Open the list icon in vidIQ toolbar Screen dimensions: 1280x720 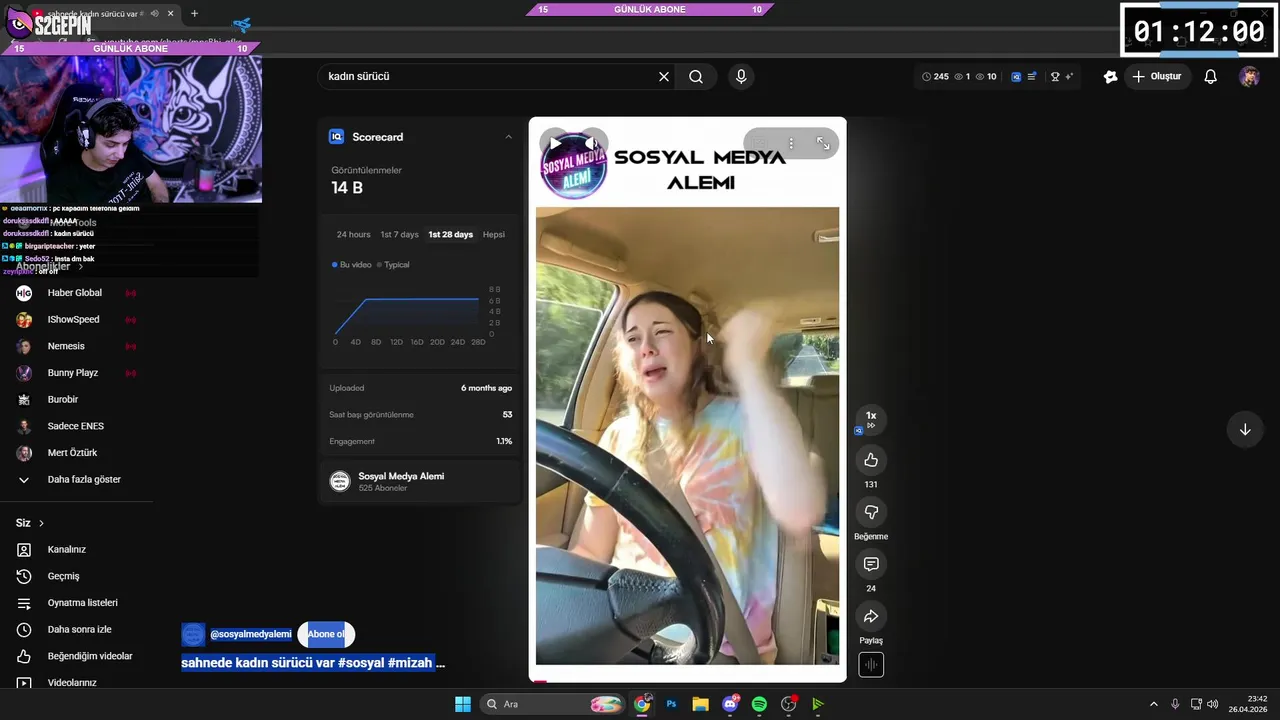tap(1031, 76)
